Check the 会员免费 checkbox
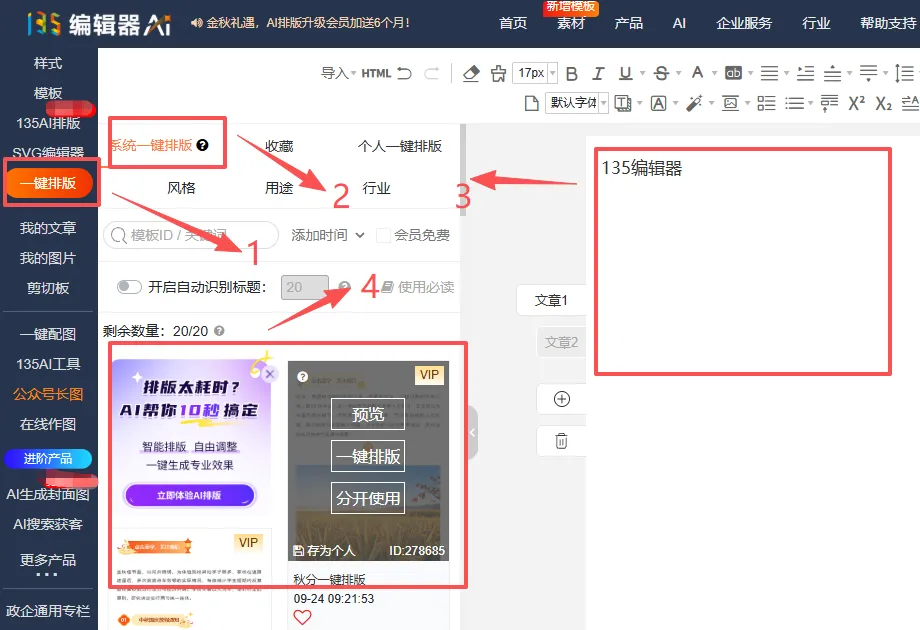Screen dimensions: 920x630 pyautogui.click(x=383, y=235)
